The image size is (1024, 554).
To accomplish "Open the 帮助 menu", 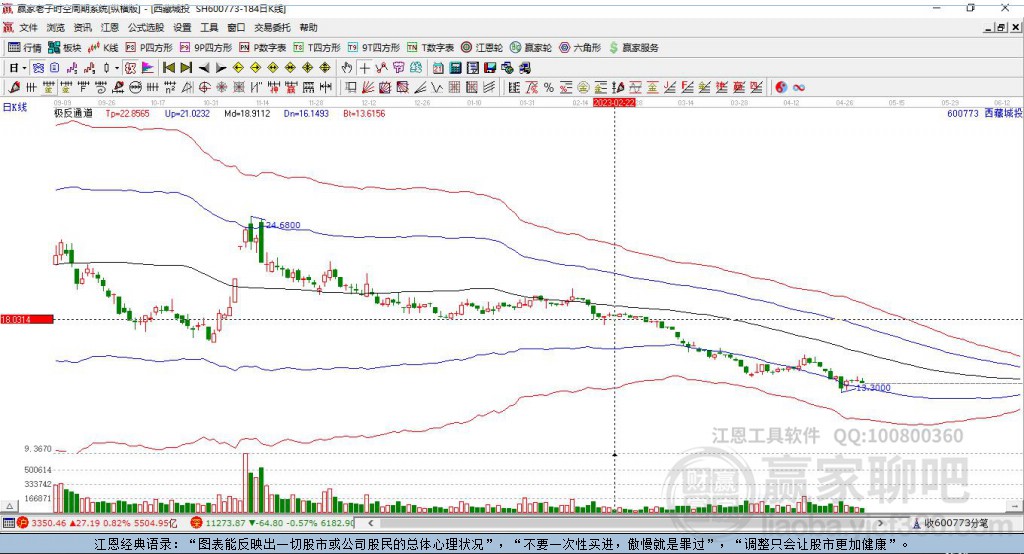I will 308,27.
